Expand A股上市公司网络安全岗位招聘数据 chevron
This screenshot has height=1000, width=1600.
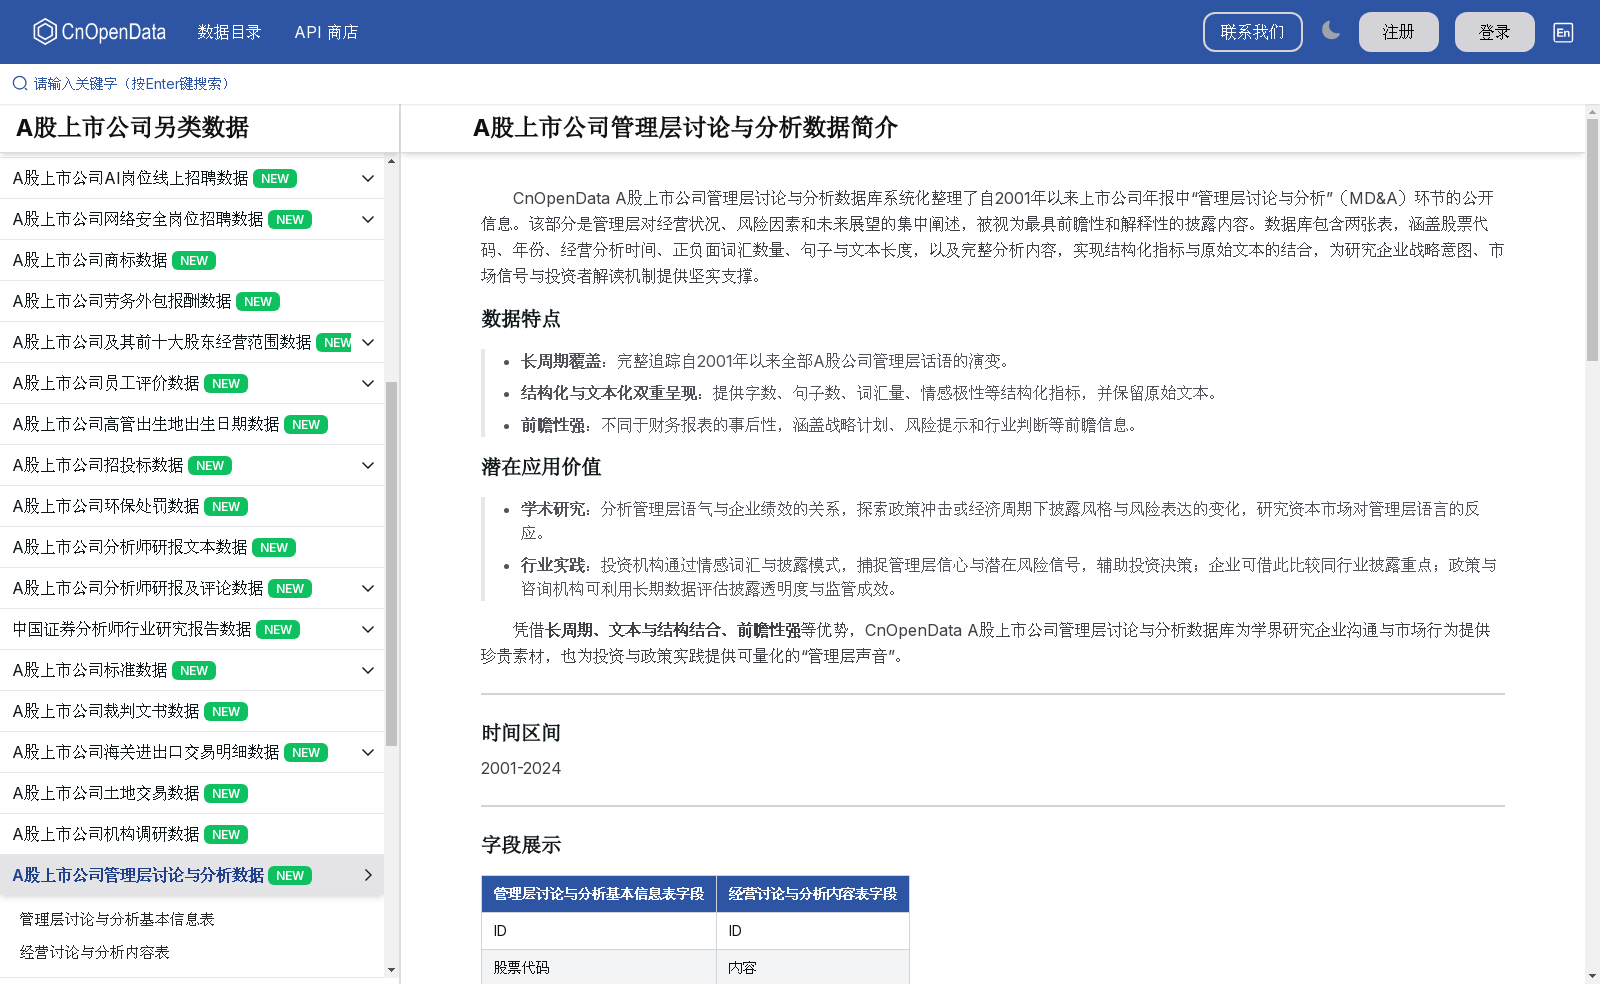tap(368, 219)
